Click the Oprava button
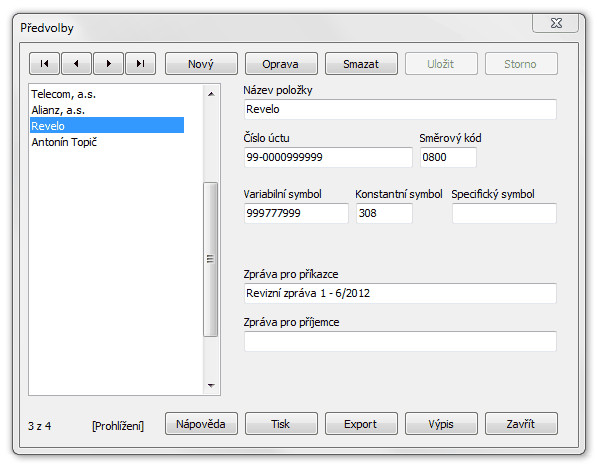This screenshot has width=597, height=467. pyautogui.click(x=281, y=64)
